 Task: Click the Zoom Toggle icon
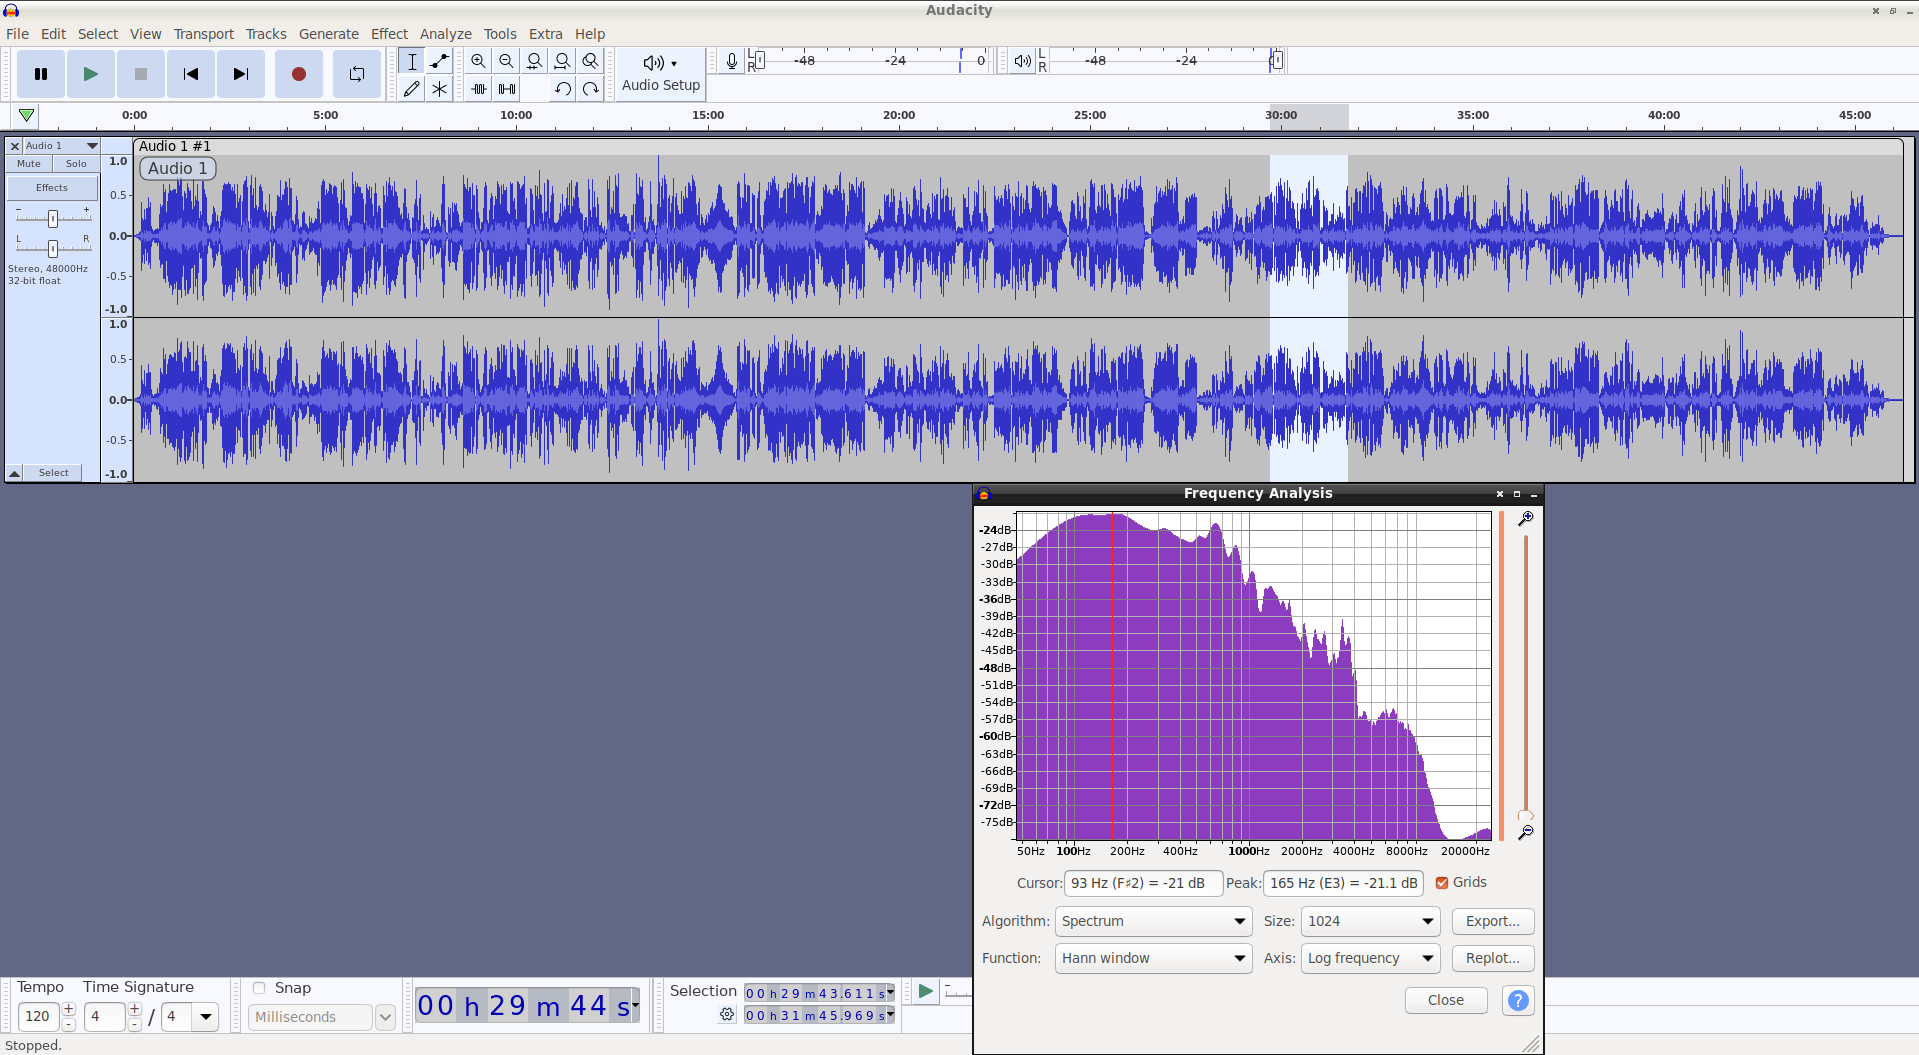click(591, 61)
